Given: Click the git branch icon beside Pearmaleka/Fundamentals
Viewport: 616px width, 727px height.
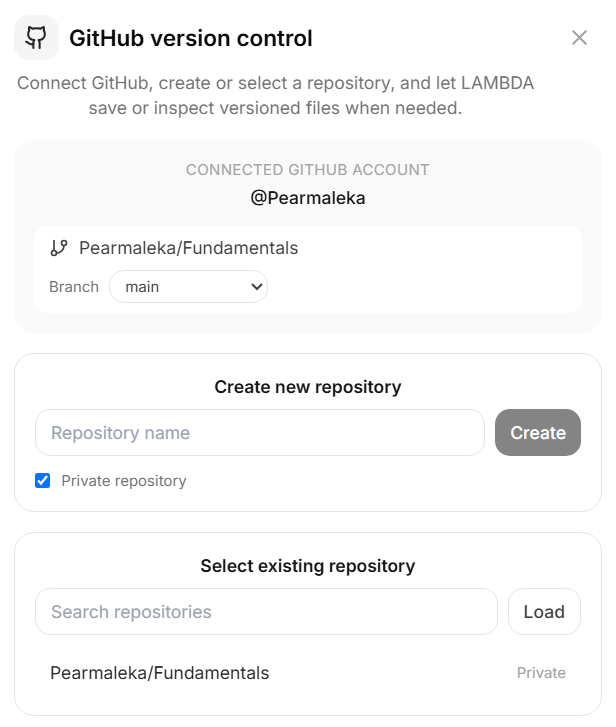Looking at the screenshot, I should pyautogui.click(x=59, y=248).
